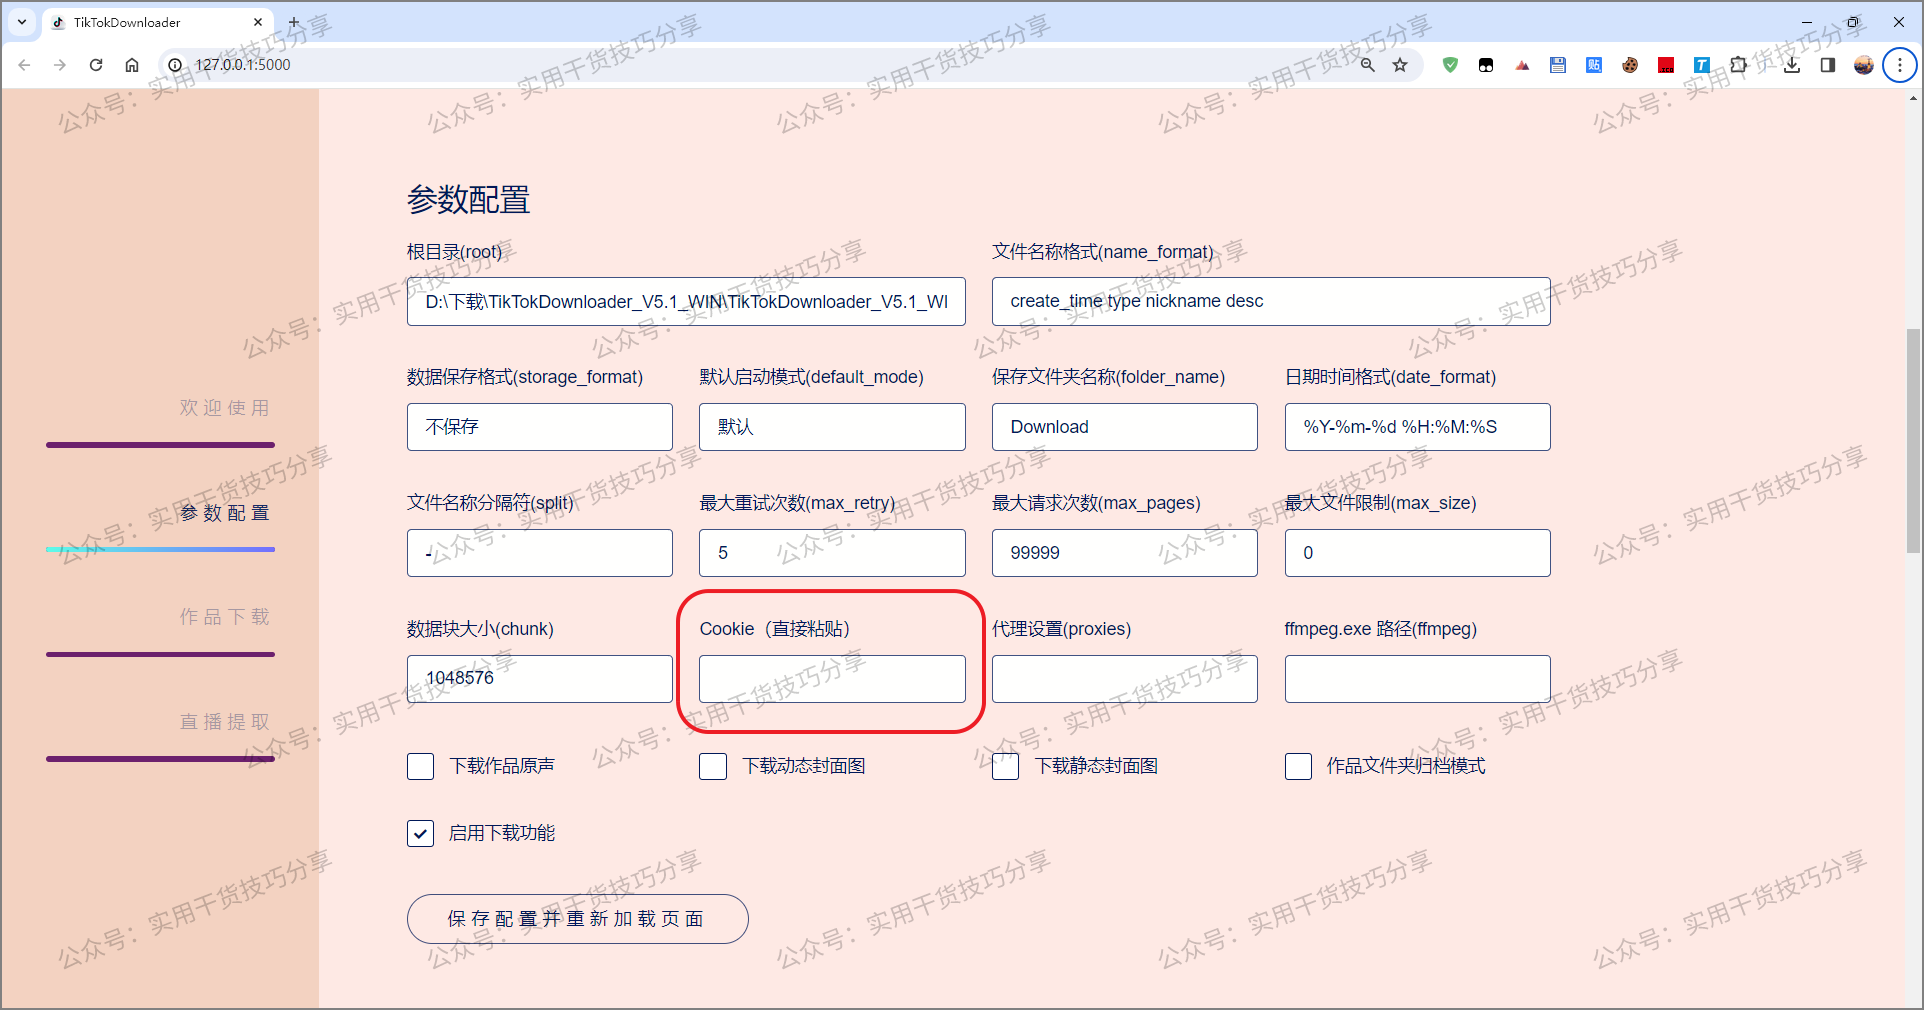The width and height of the screenshot is (1924, 1010).
Task: Open the Extensions puzzle-piece icon
Action: point(1738,64)
